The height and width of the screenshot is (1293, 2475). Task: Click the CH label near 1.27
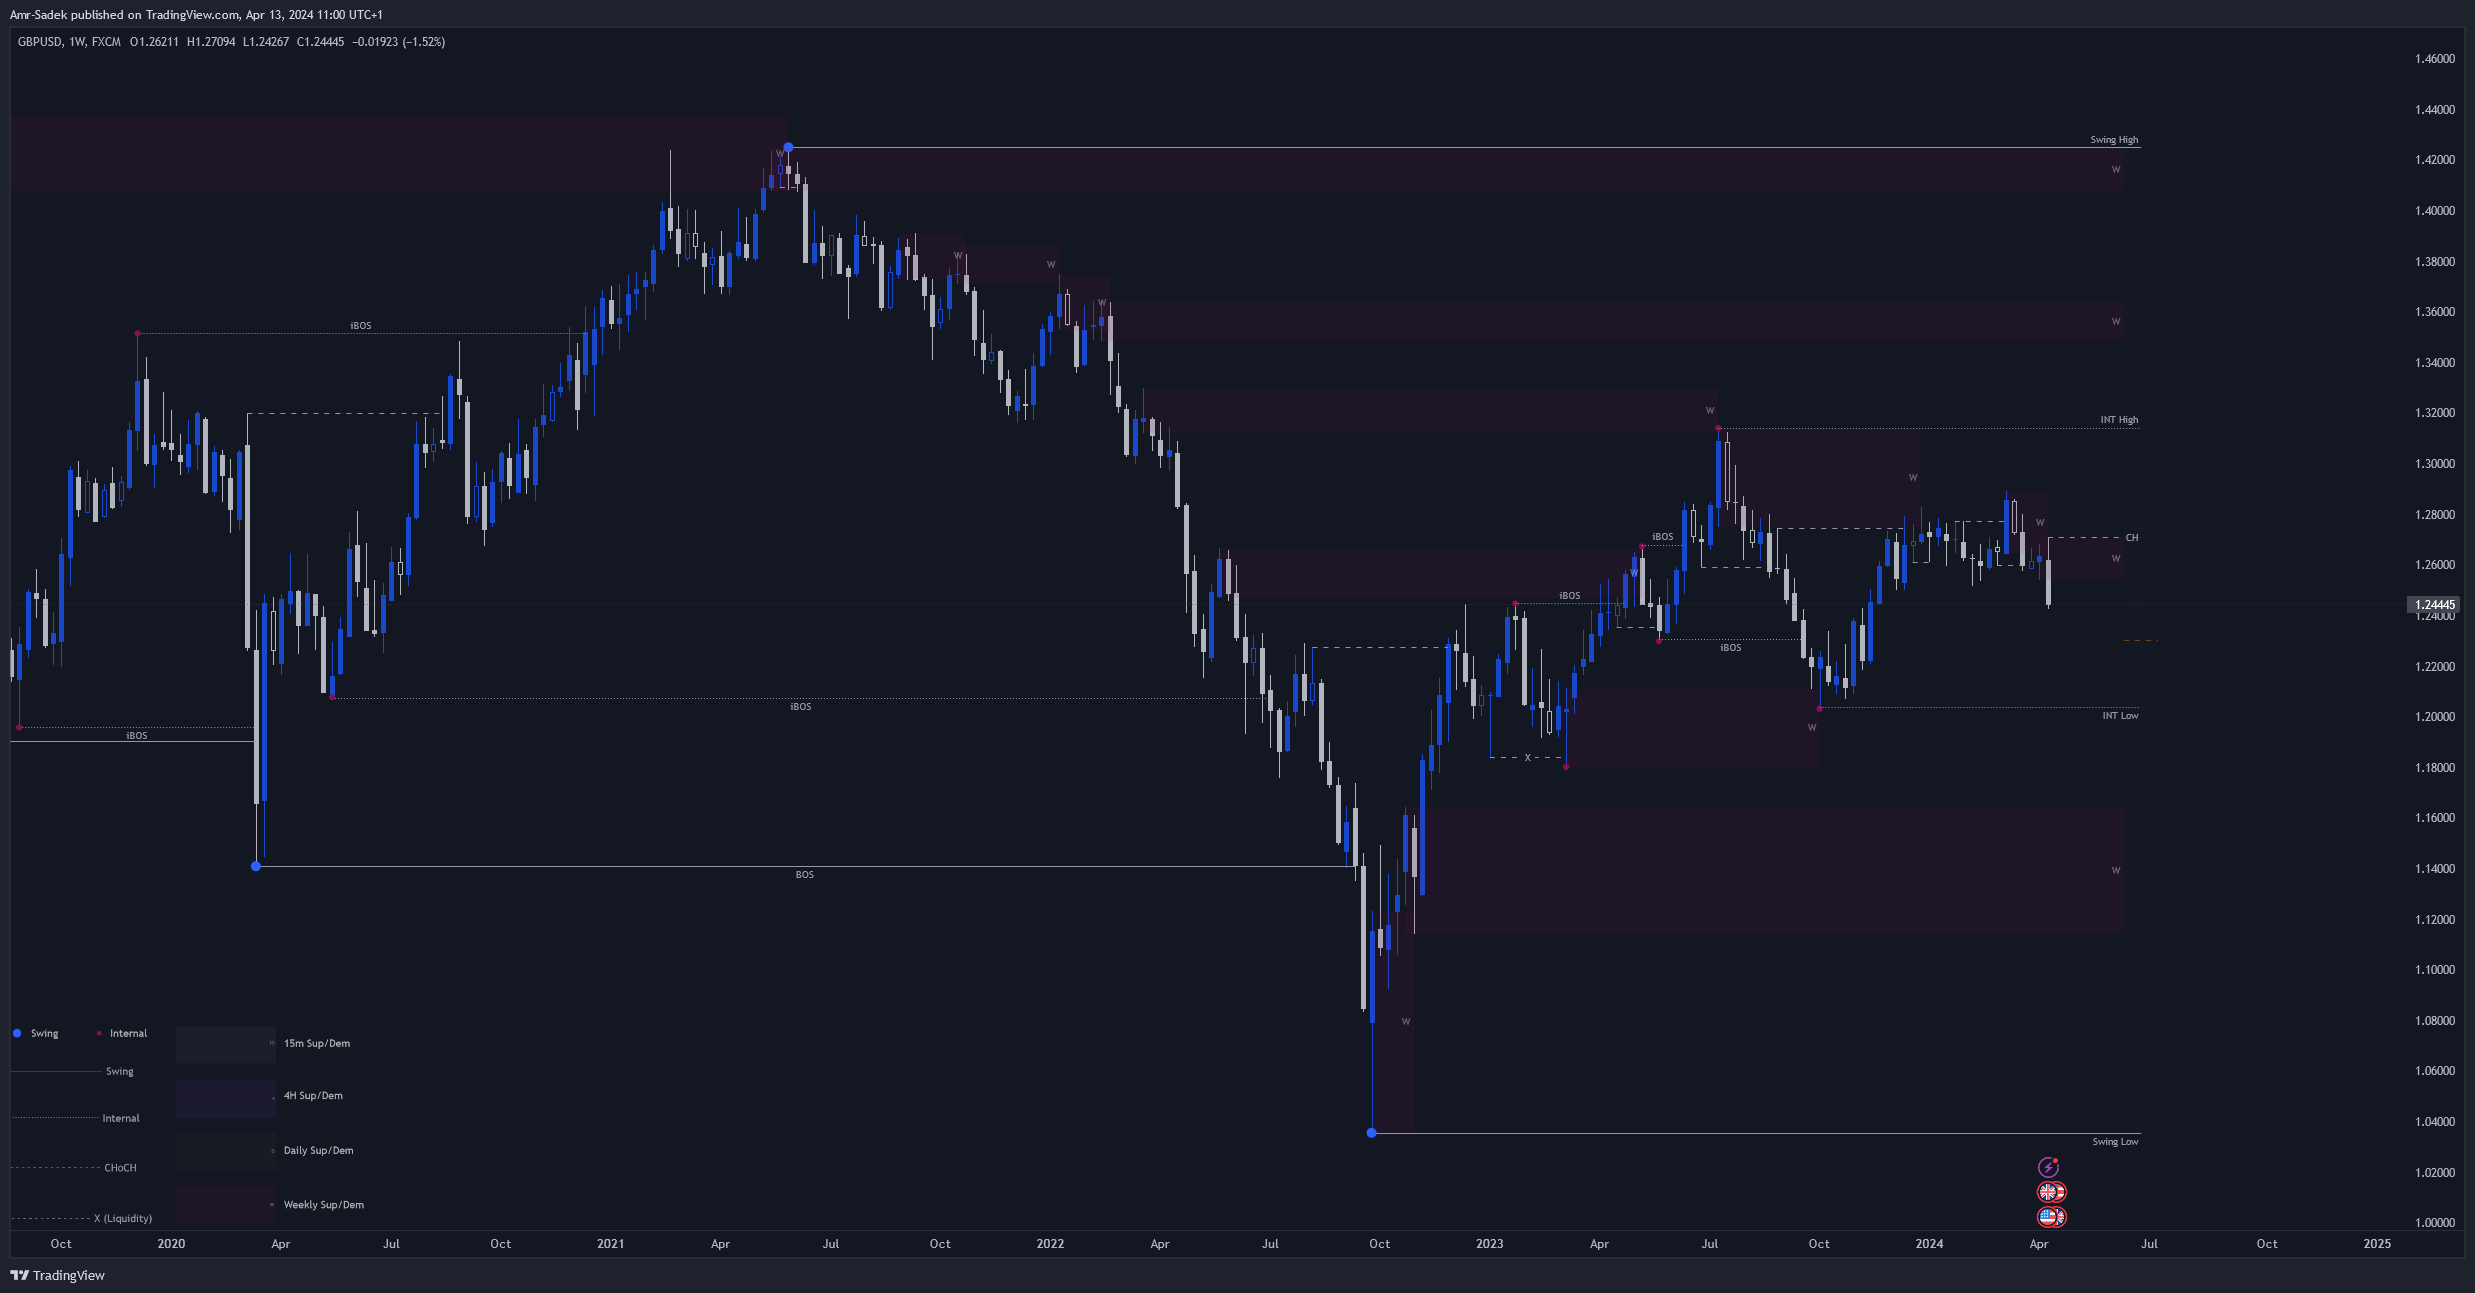(2132, 538)
